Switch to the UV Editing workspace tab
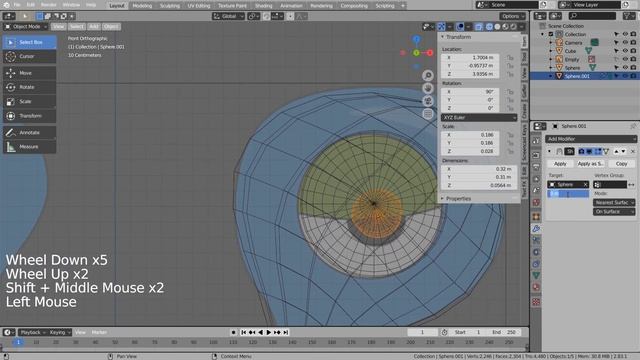 199,6
